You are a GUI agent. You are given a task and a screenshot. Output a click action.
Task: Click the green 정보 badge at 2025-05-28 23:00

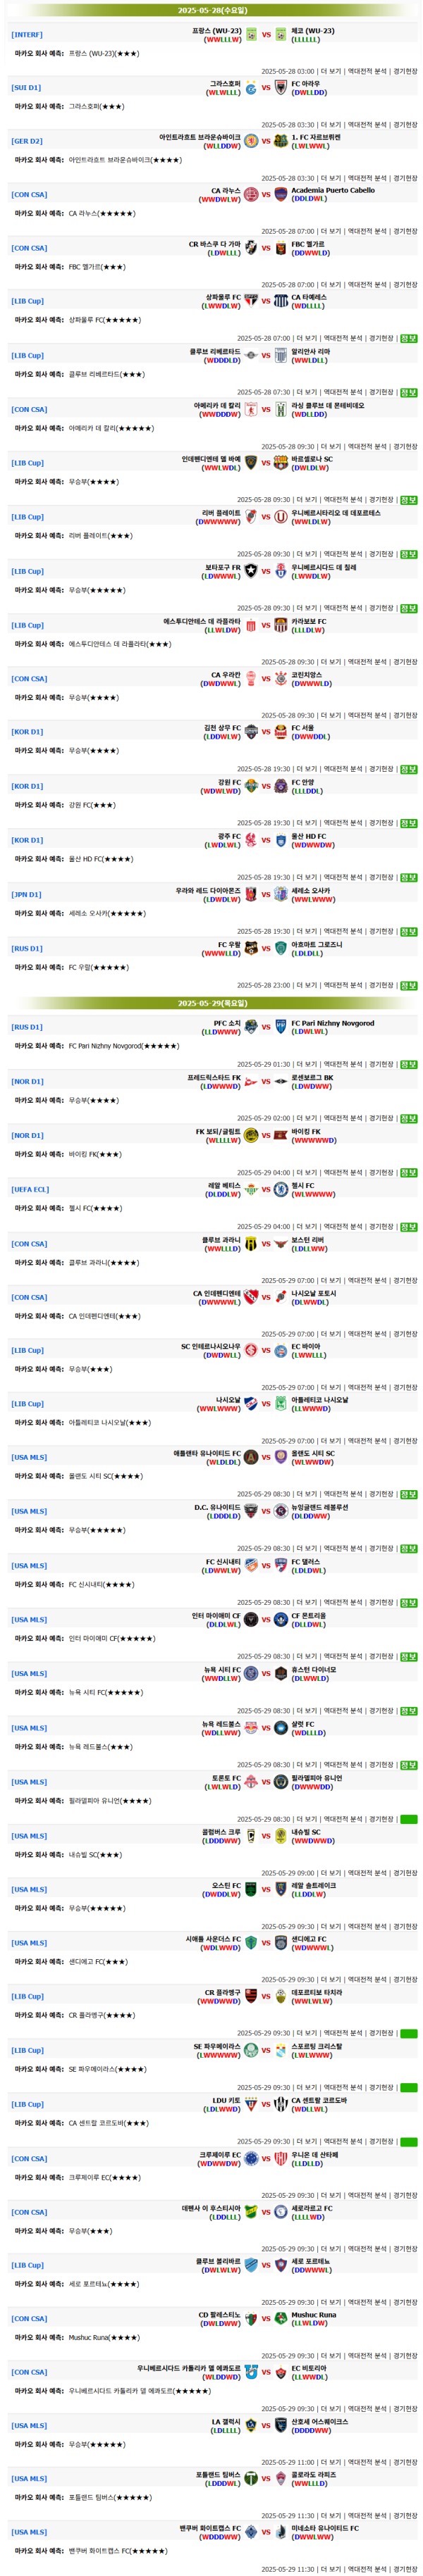point(408,985)
